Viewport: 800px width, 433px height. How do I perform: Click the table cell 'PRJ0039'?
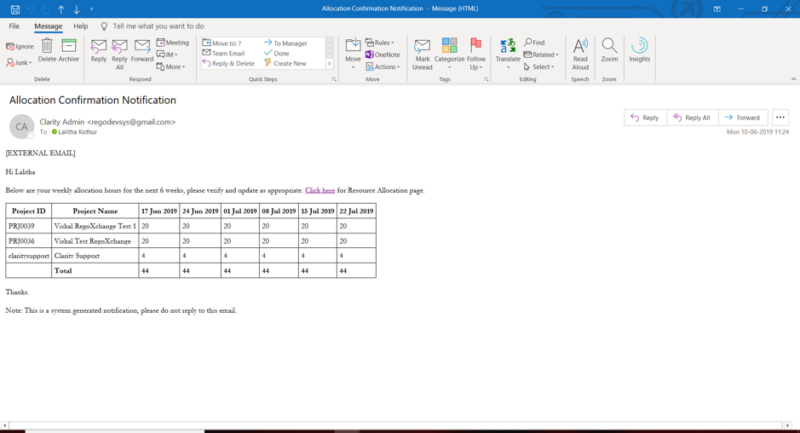point(29,226)
